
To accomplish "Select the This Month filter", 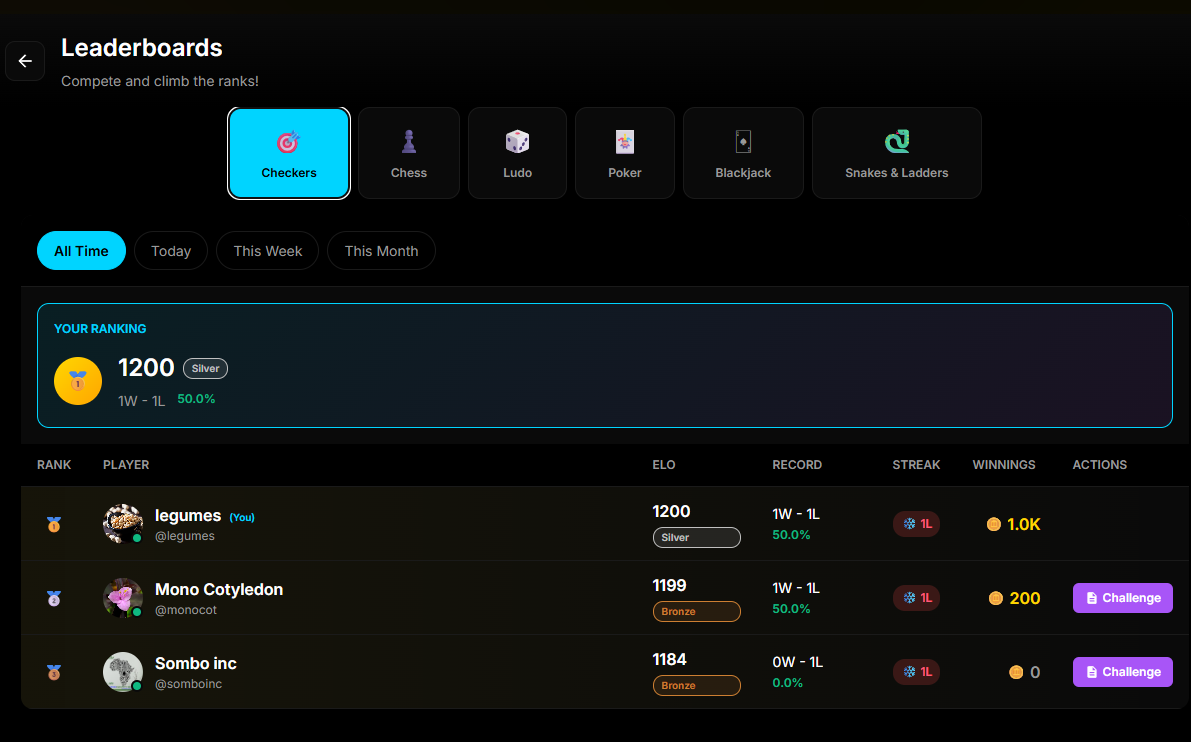I will (x=381, y=250).
